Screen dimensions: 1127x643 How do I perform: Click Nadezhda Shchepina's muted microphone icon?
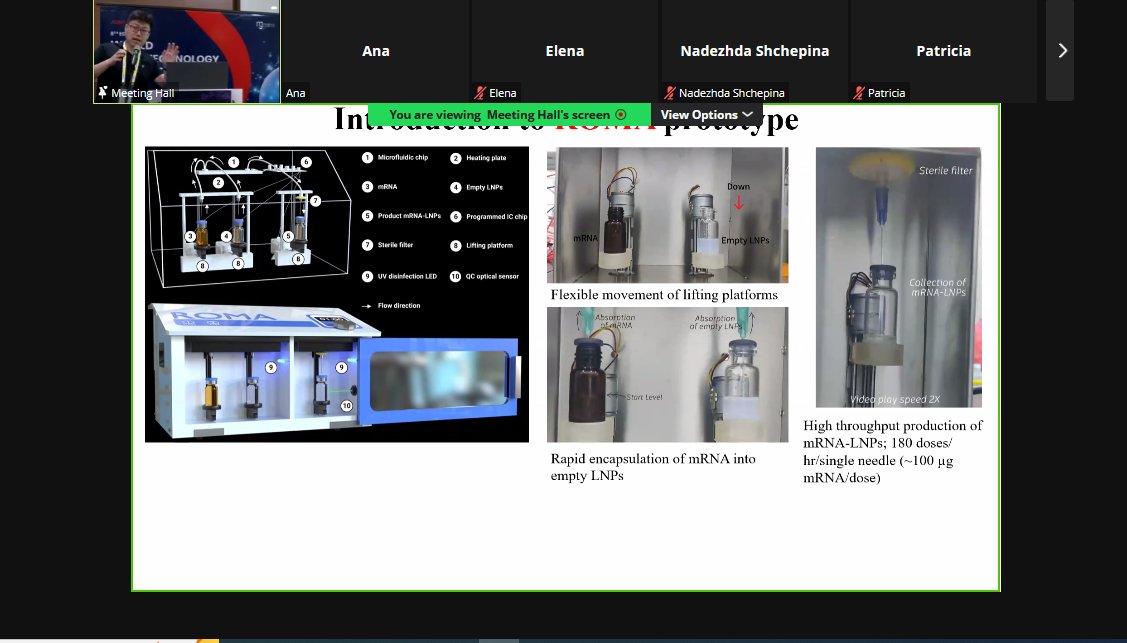670,93
